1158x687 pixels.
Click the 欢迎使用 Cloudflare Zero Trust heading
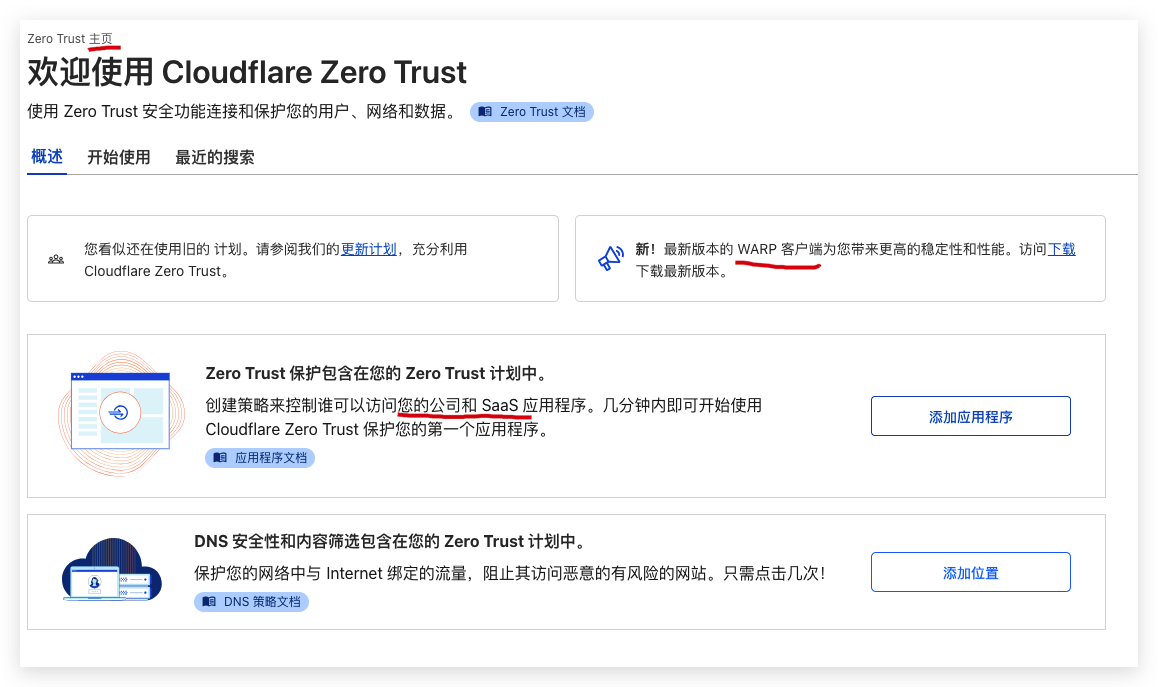point(247,72)
